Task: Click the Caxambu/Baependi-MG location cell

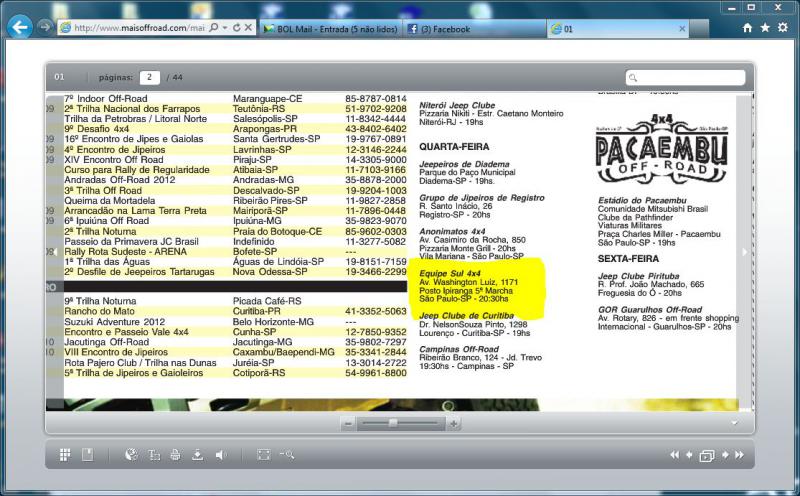Action: point(284,352)
